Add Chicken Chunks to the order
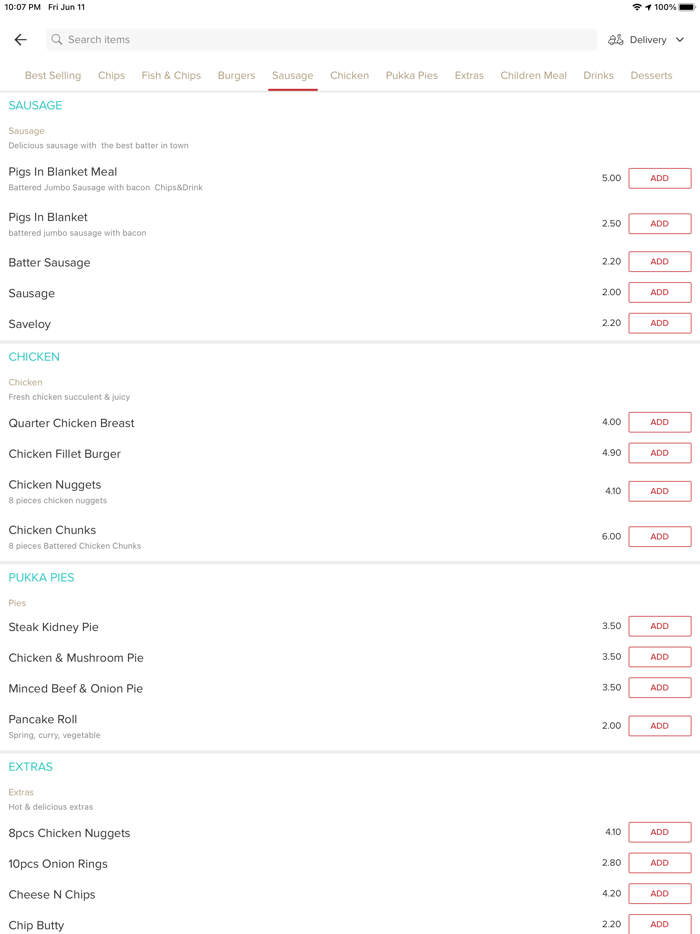This screenshot has width=700, height=934. (659, 537)
